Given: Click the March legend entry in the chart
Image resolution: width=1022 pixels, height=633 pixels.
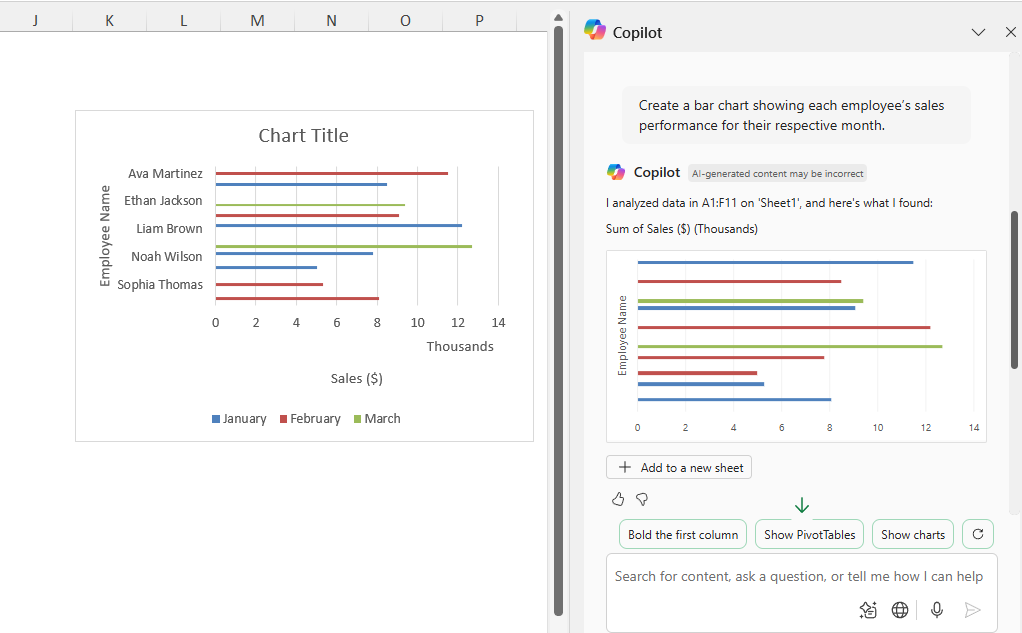Looking at the screenshot, I should point(376,419).
